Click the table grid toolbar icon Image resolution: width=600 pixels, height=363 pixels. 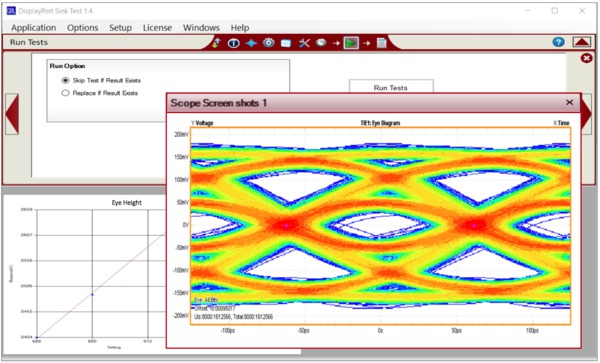pyautogui.click(x=286, y=43)
